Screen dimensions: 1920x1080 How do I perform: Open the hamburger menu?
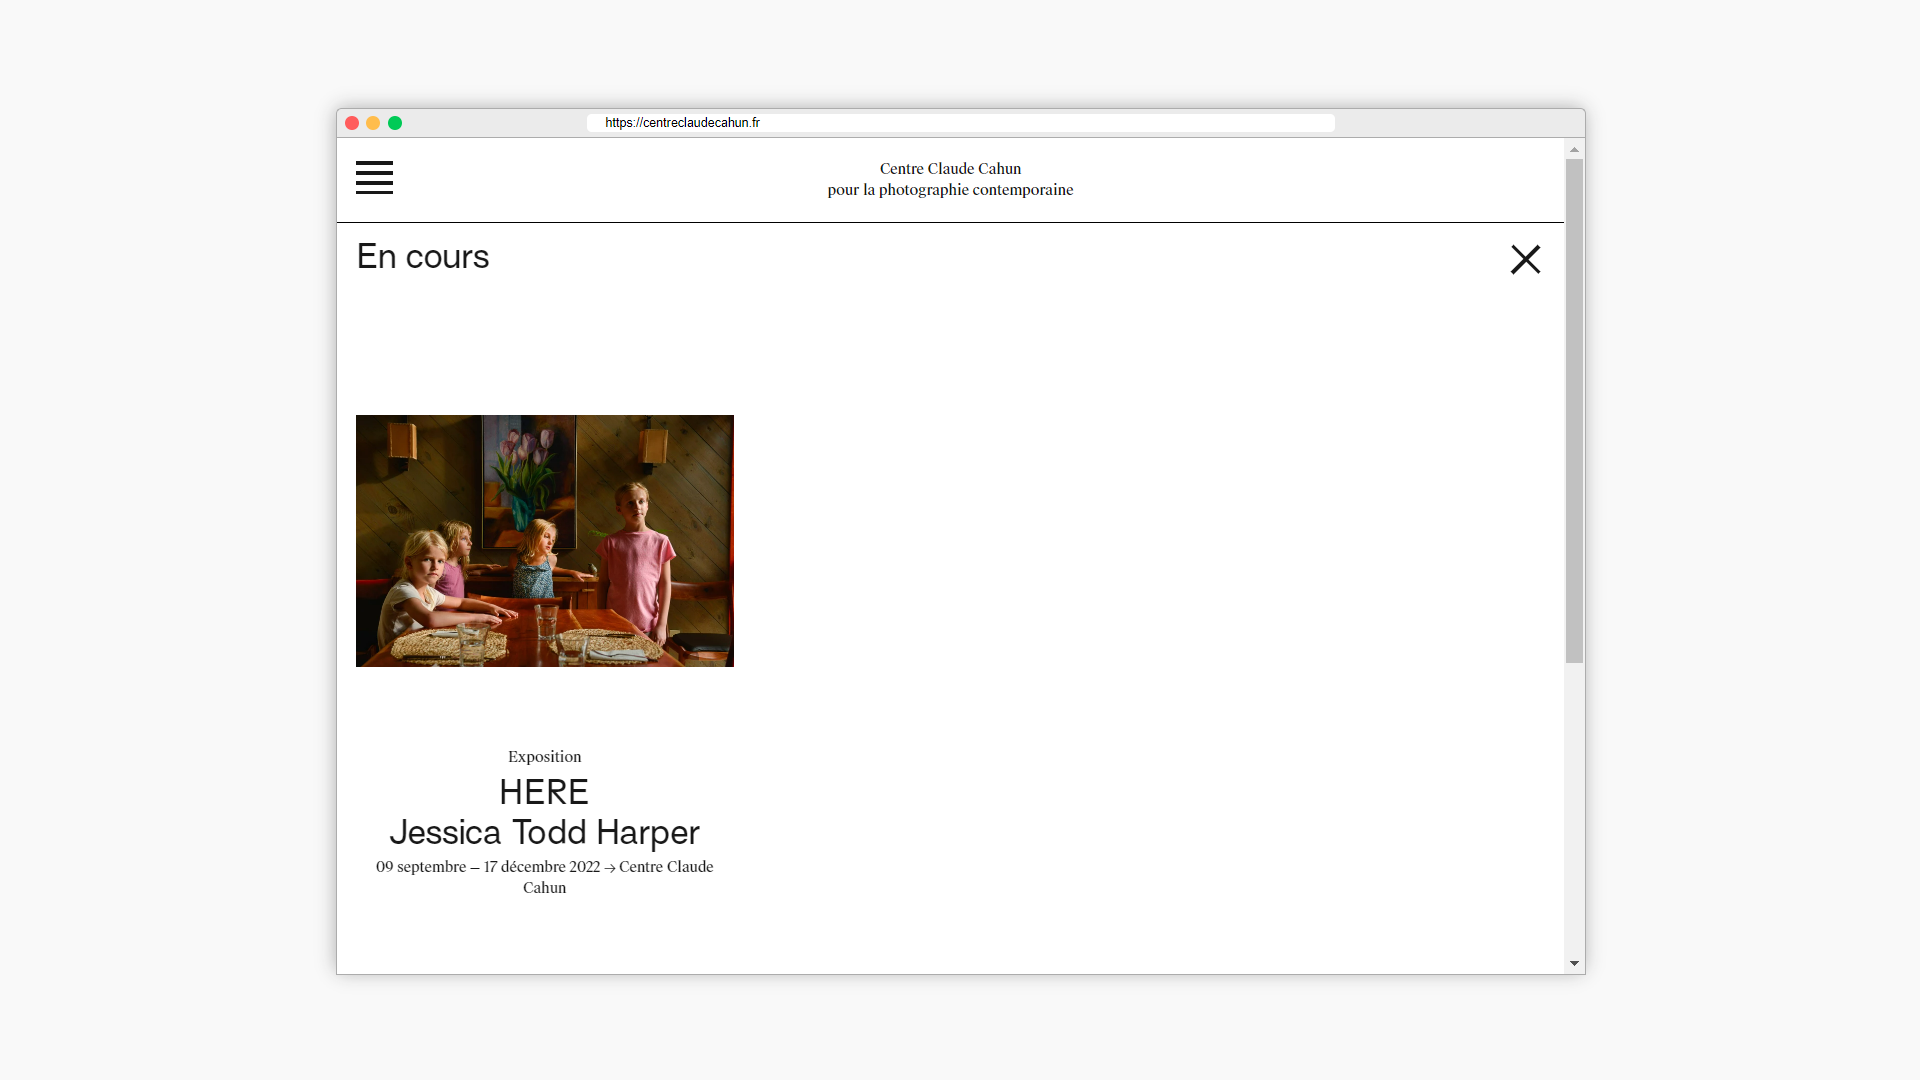[x=374, y=177]
